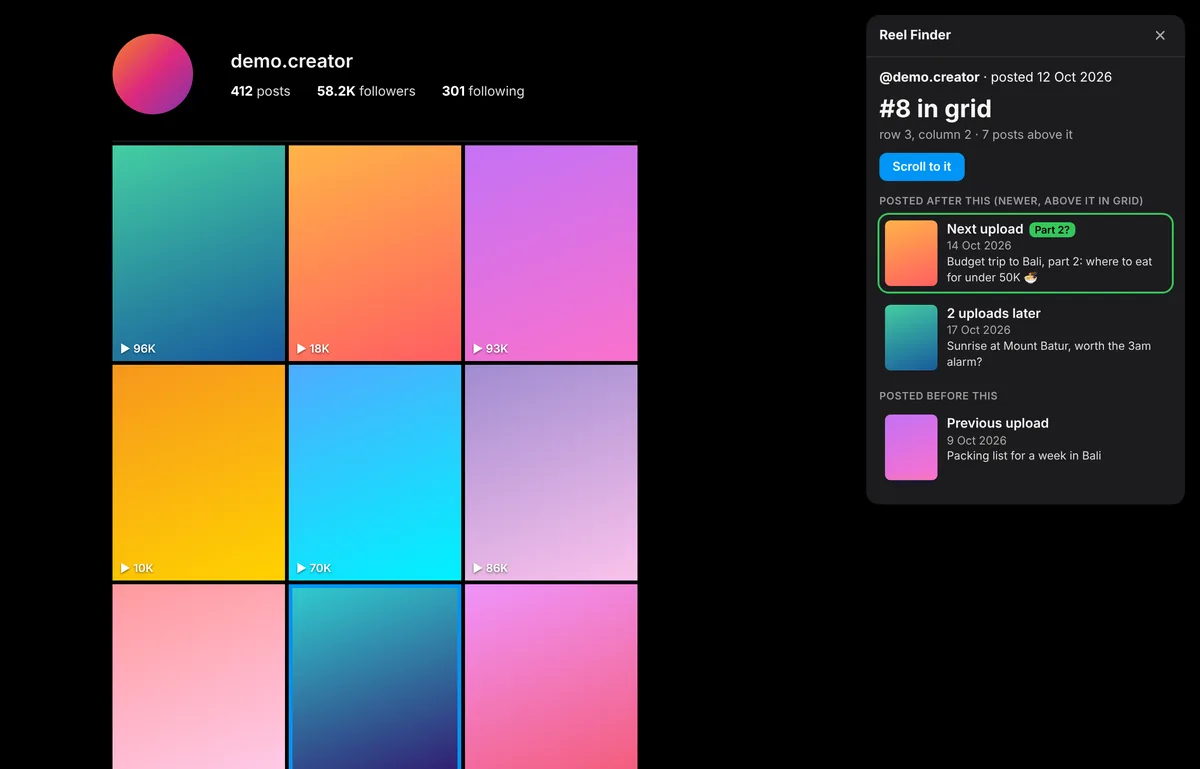Screen dimensions: 1200x769
Task: Open the reel with 96K views
Action: click(x=199, y=253)
